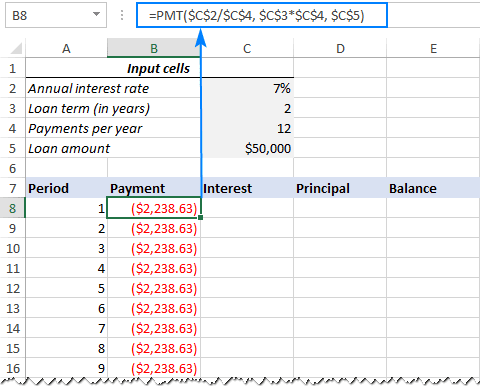Select period 3 cell in row 10
Image resolution: width=480 pixels, height=386 pixels.
66,248
